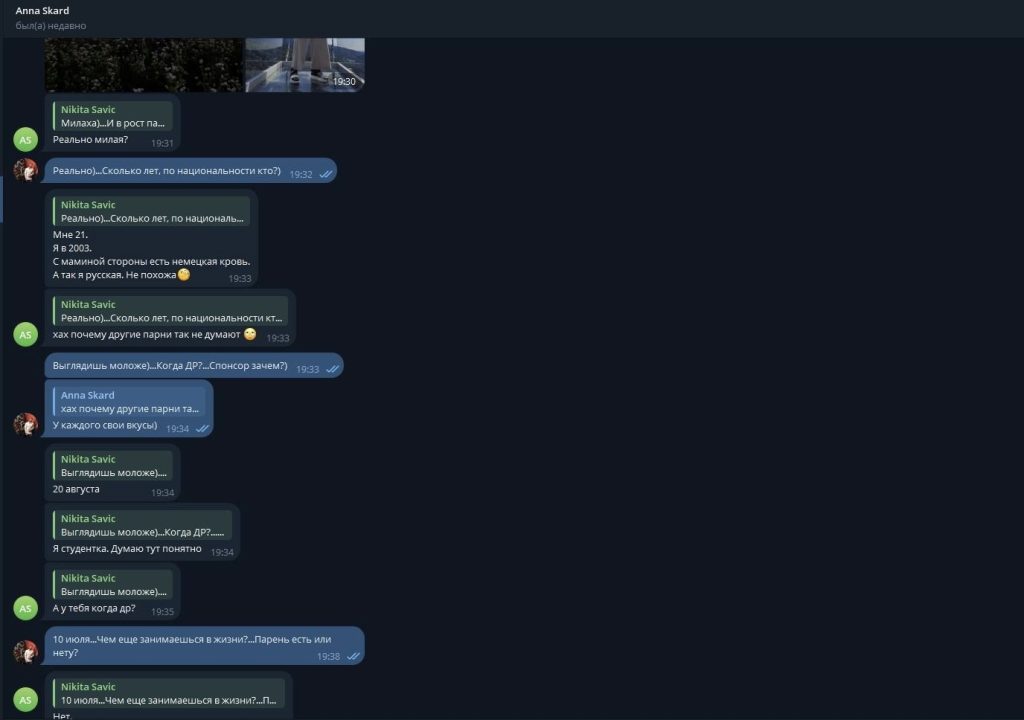The height and width of the screenshot is (720, 1024).
Task: Open quoted reply above "Мне 21."
Action: (x=152, y=211)
